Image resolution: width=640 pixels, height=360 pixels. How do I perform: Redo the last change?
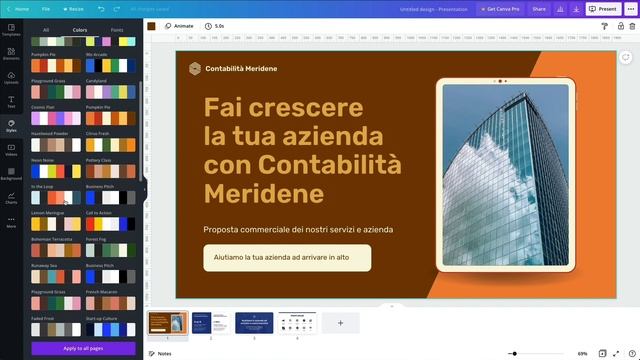[117, 9]
